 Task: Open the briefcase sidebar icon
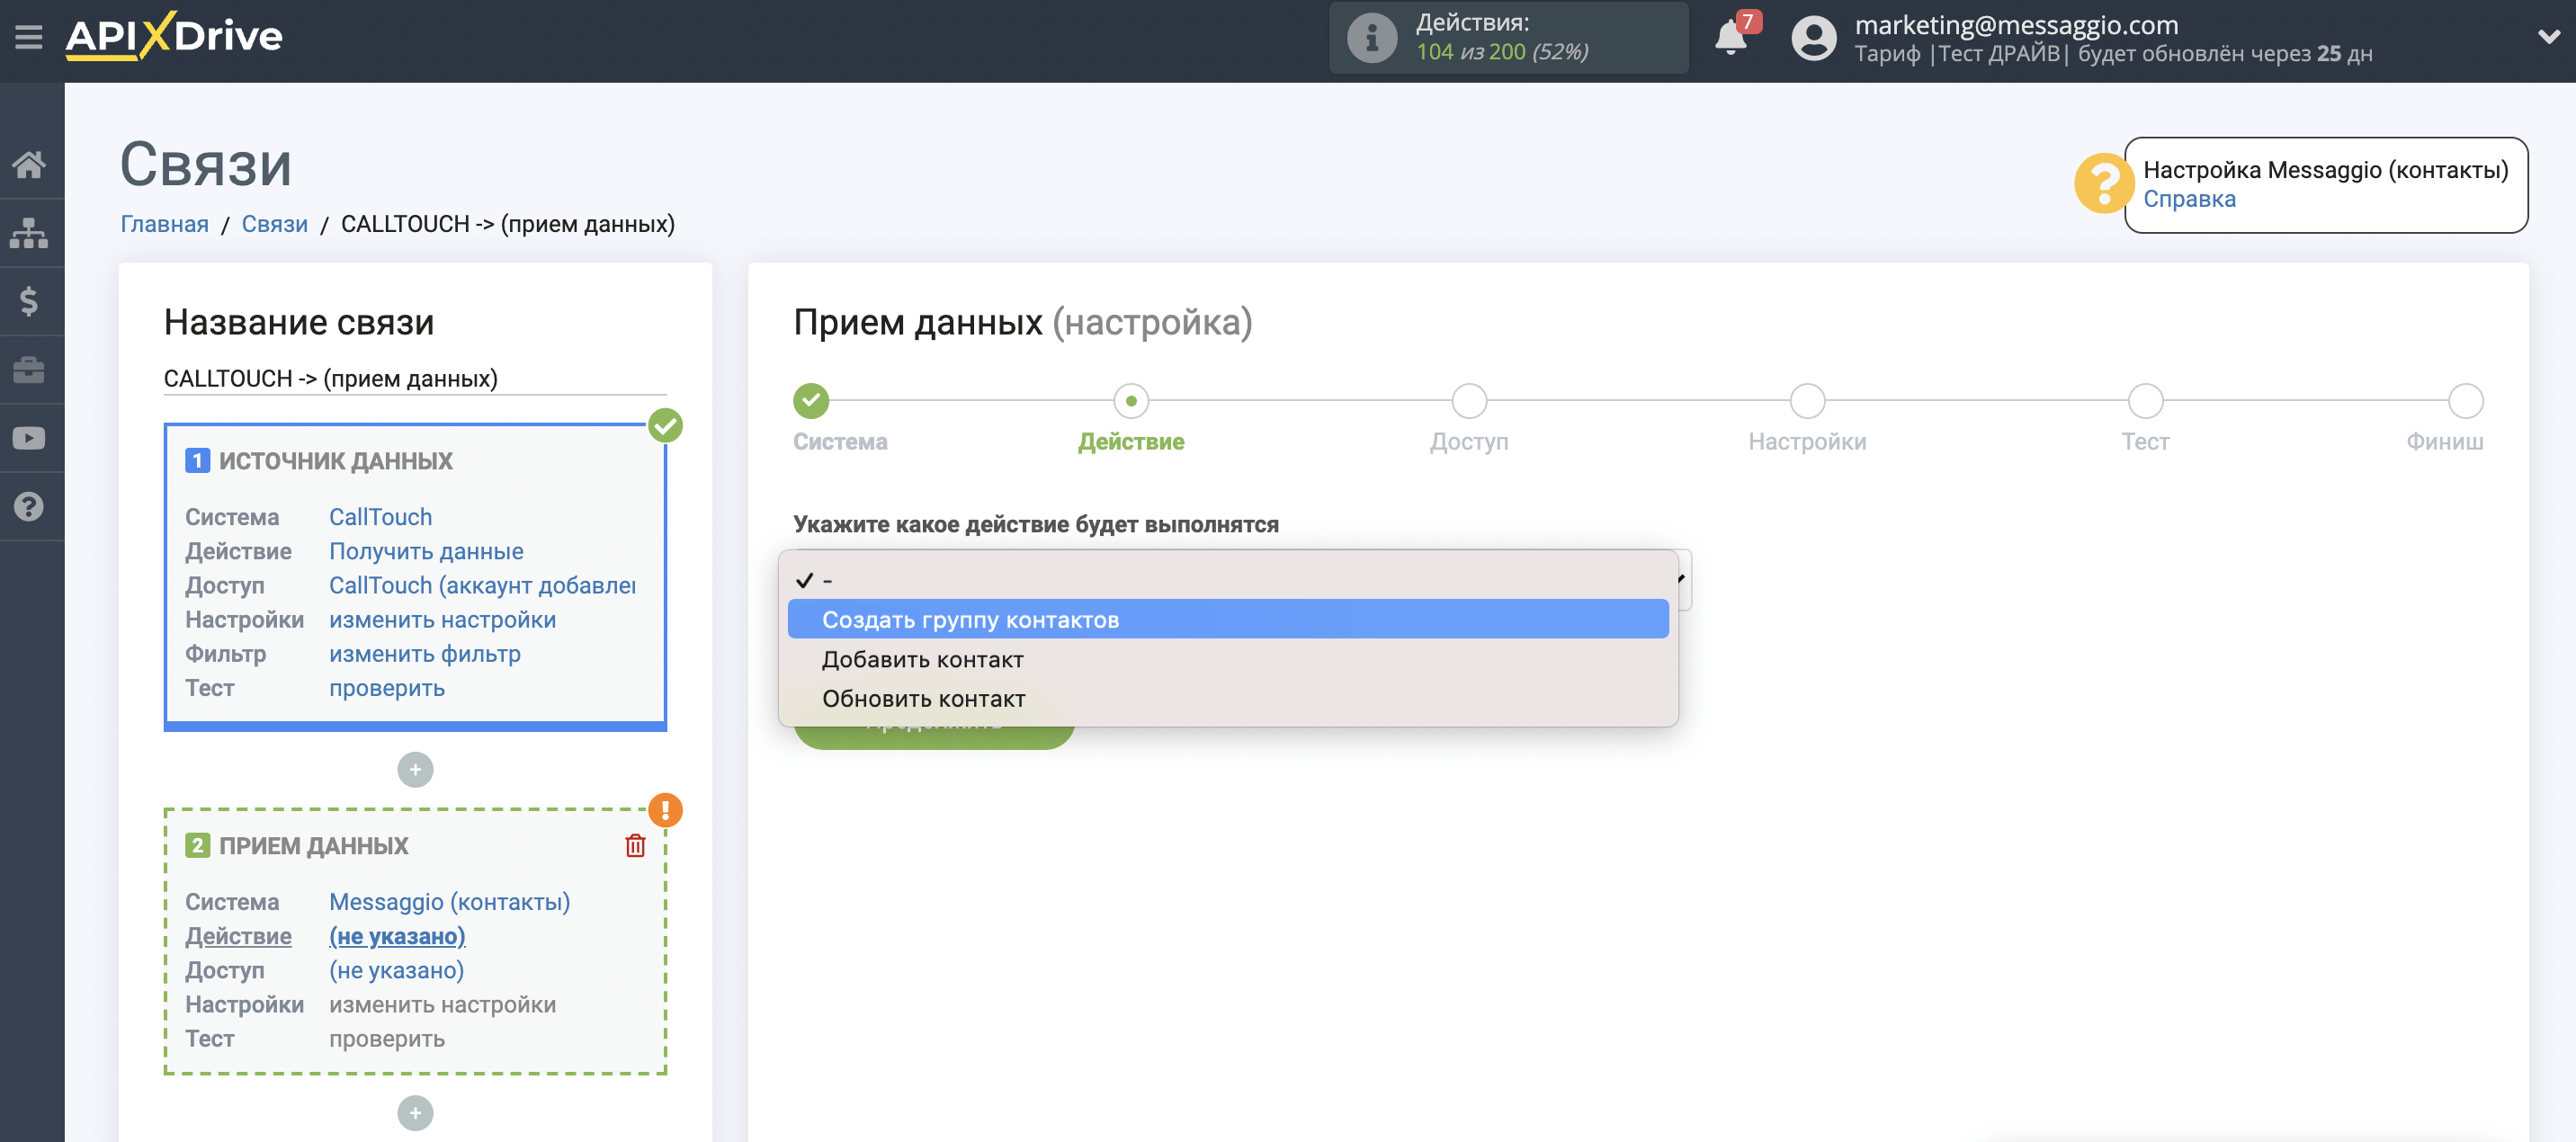tap(29, 370)
